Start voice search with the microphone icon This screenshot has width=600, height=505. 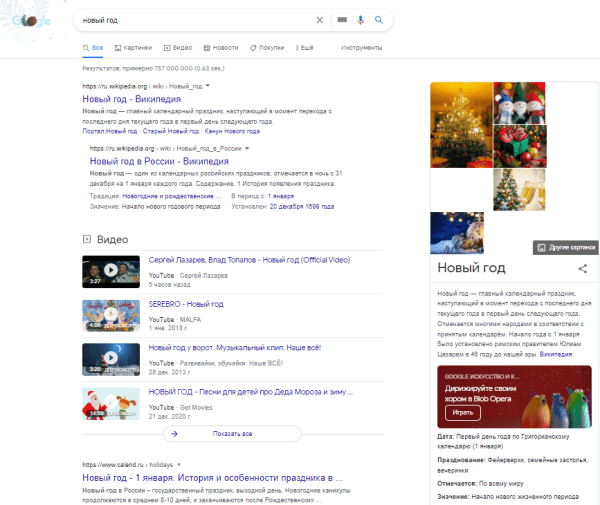tap(360, 20)
